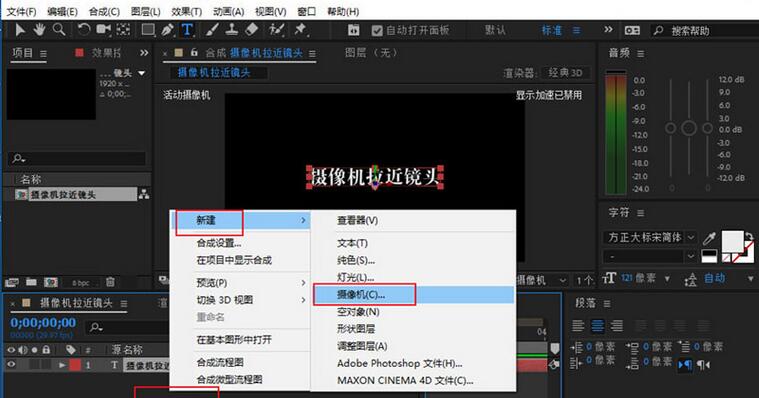Pick a color with the eyedropper in Character panel
759x398 pixels.
click(709, 238)
